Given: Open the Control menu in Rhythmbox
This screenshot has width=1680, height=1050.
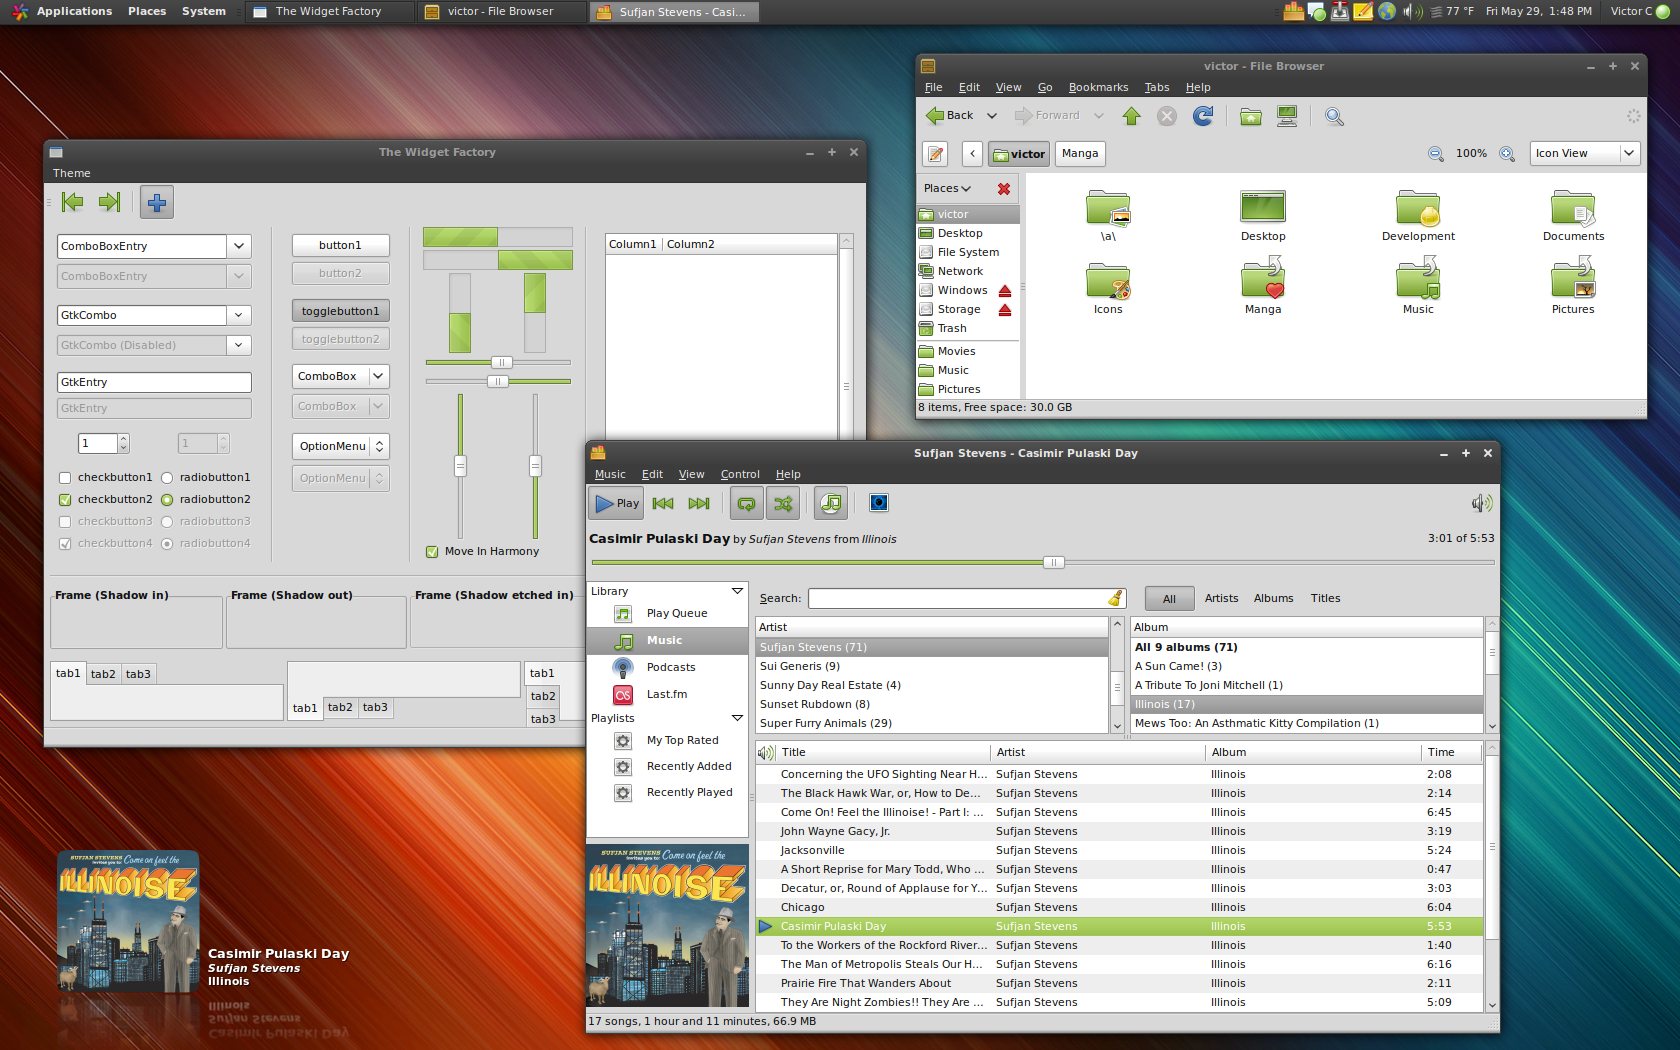Looking at the screenshot, I should tap(739, 474).
